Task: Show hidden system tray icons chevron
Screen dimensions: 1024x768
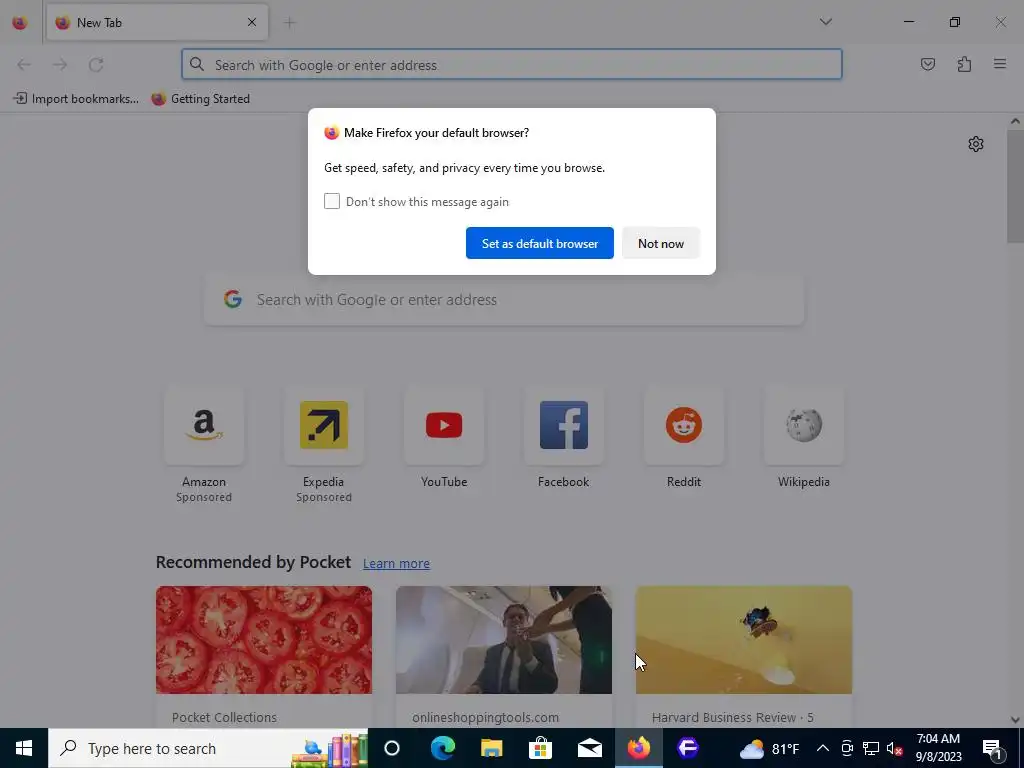Action: 823,748
